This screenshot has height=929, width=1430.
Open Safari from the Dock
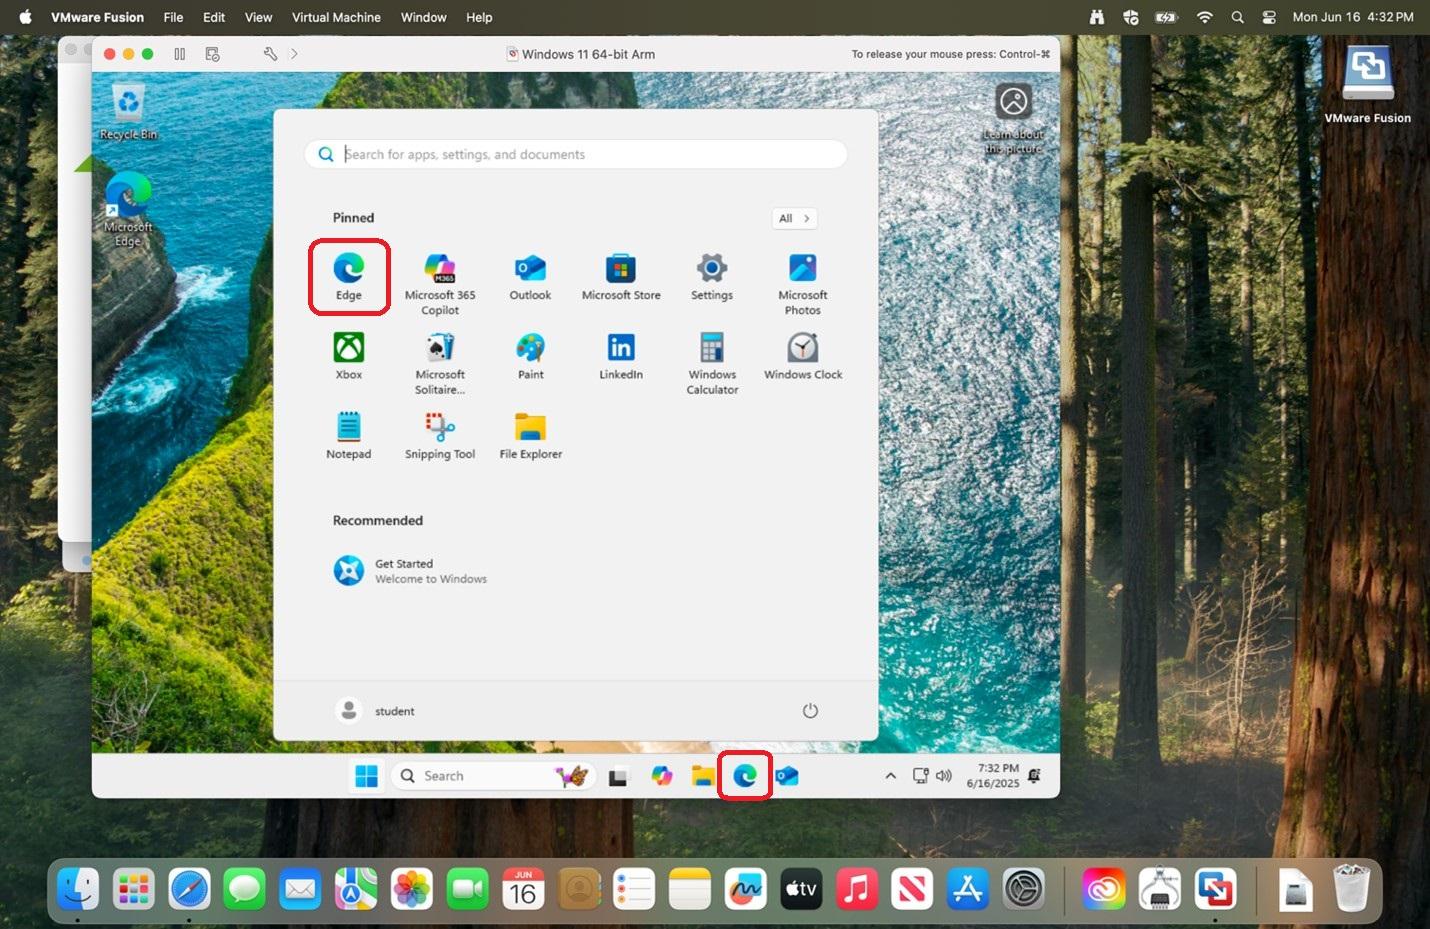click(189, 888)
